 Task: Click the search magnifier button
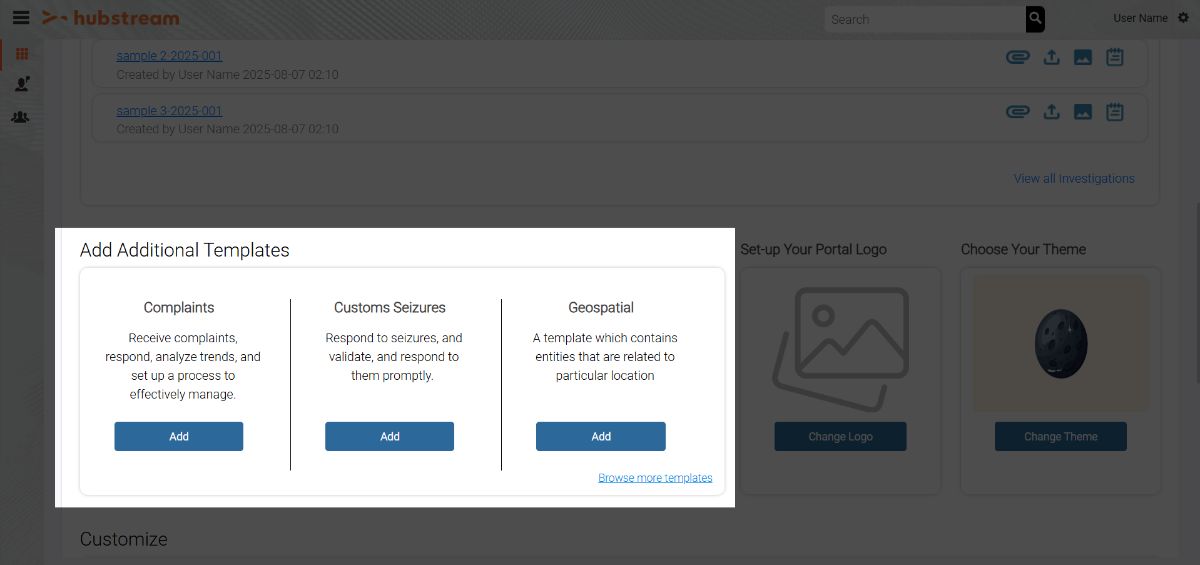click(x=1035, y=18)
